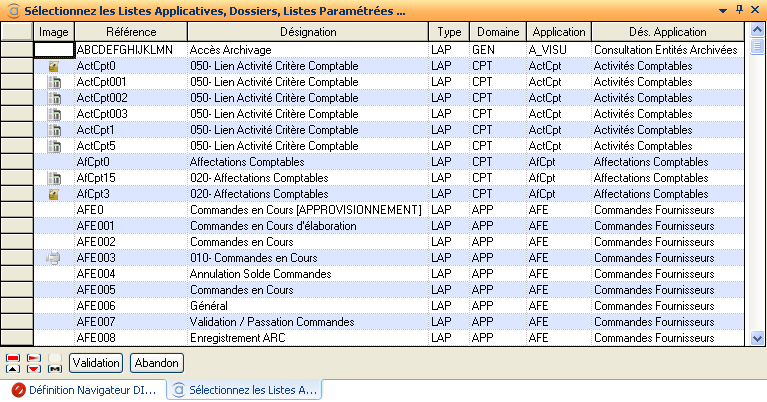This screenshot has width=767, height=402.
Task: Click the document icon beside AfCpt15
Action: 54,178
